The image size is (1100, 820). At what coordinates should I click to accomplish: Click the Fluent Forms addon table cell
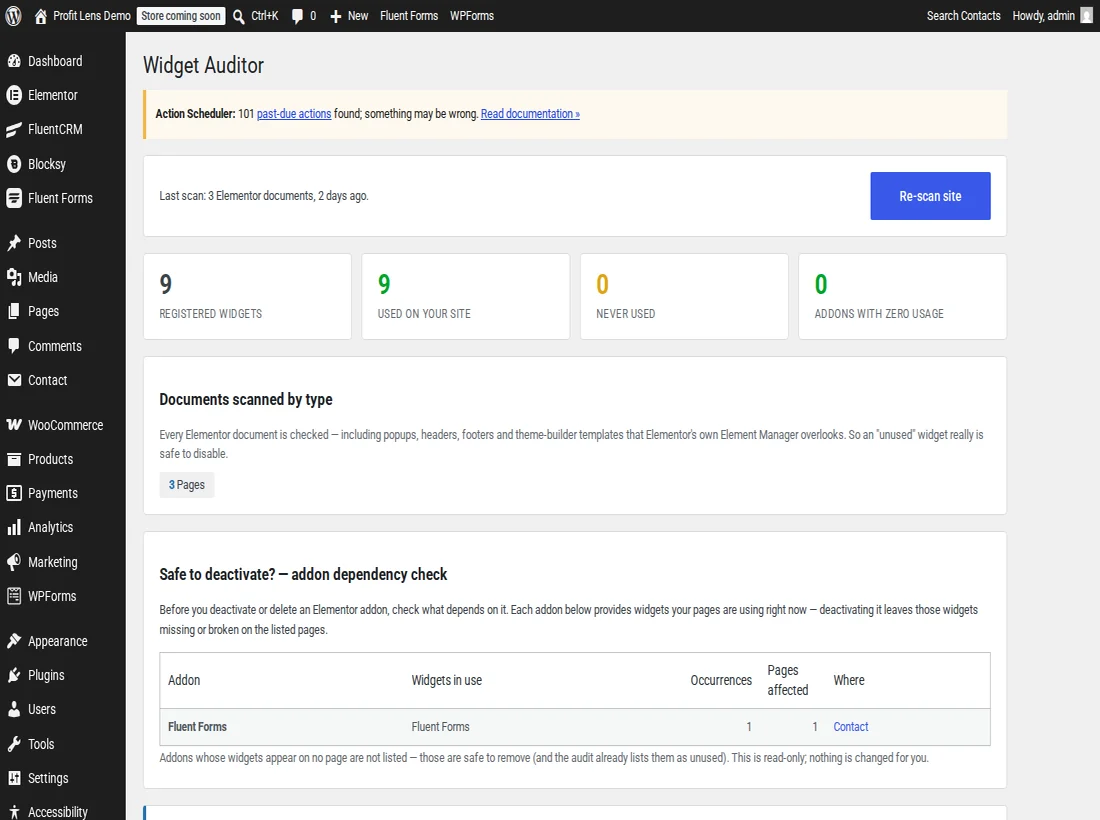pyautogui.click(x=197, y=727)
